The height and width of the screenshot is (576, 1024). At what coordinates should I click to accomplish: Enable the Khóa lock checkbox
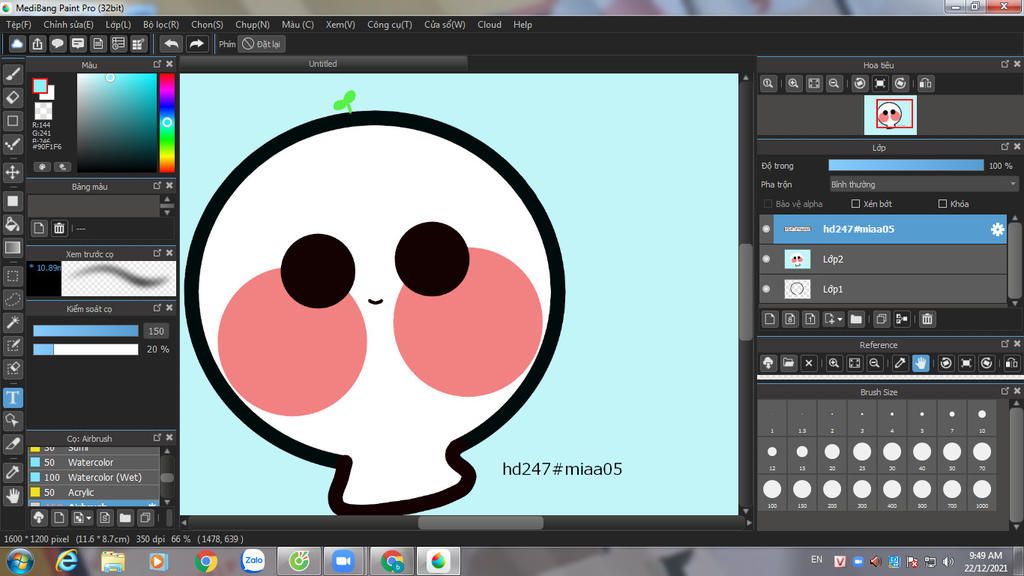tap(942, 204)
